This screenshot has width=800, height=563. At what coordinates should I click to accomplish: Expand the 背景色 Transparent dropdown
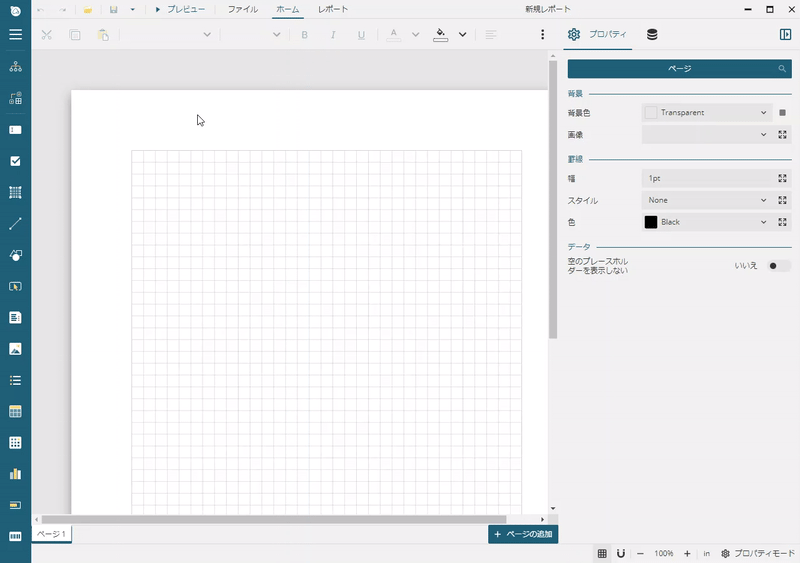pyautogui.click(x=706, y=113)
